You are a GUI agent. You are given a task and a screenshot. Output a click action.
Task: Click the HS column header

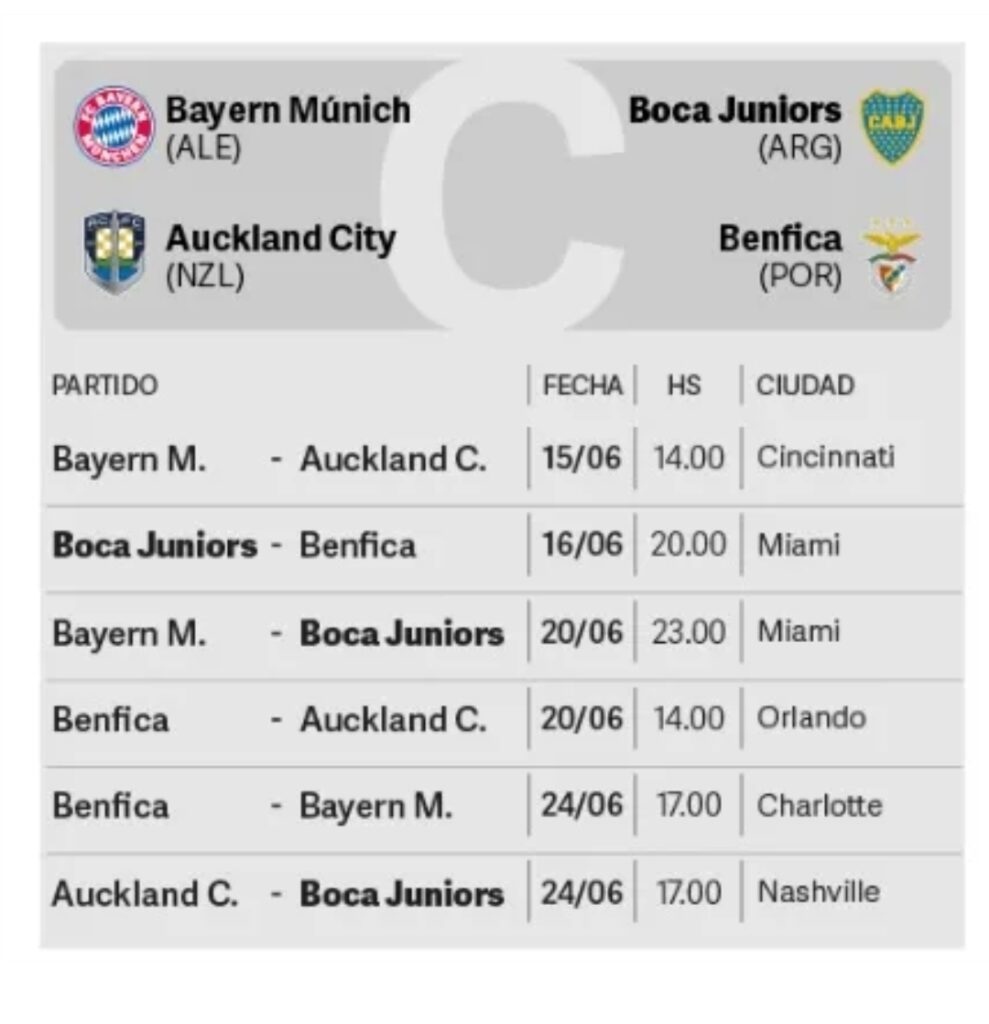pos(684,386)
